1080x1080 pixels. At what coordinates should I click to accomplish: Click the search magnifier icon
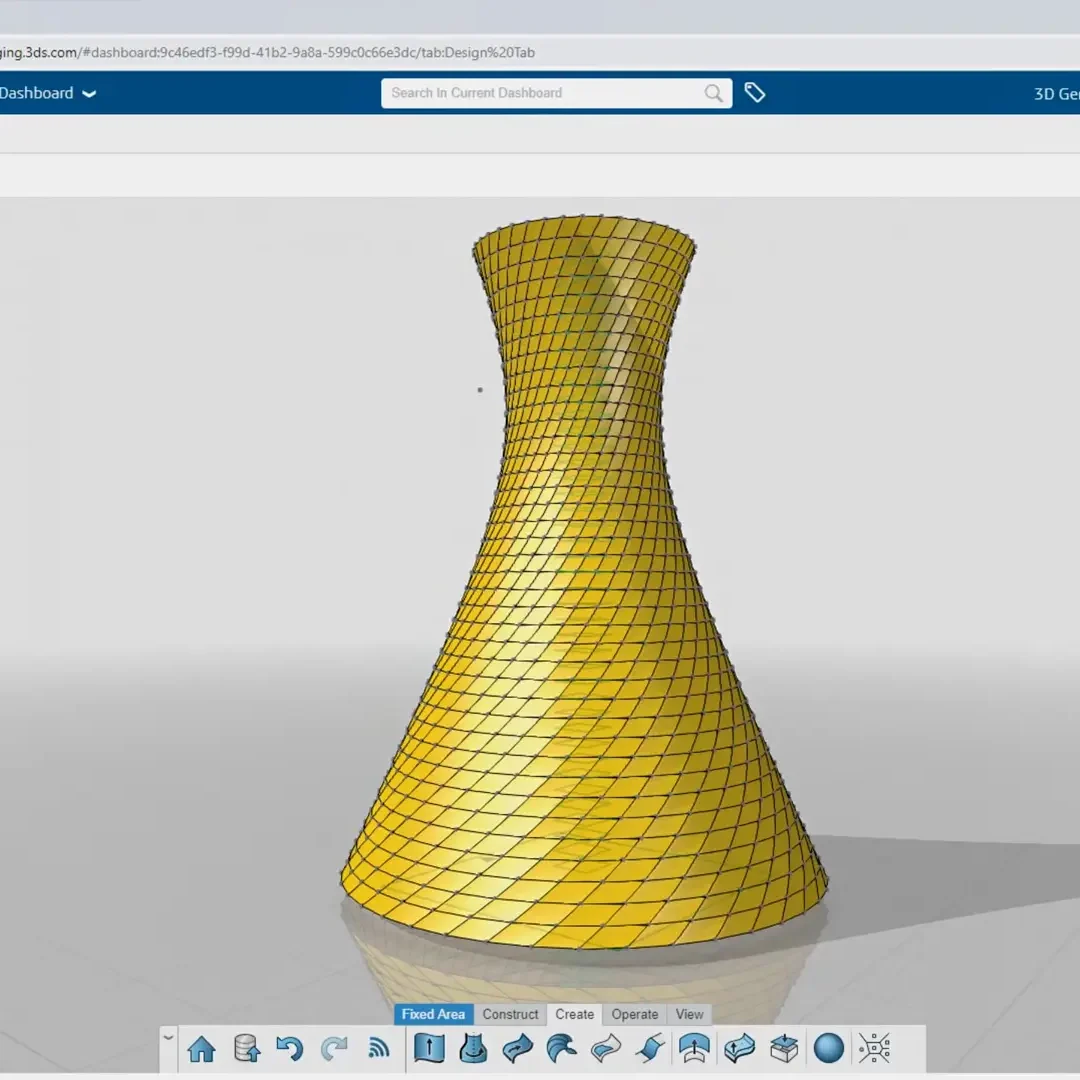coord(714,93)
